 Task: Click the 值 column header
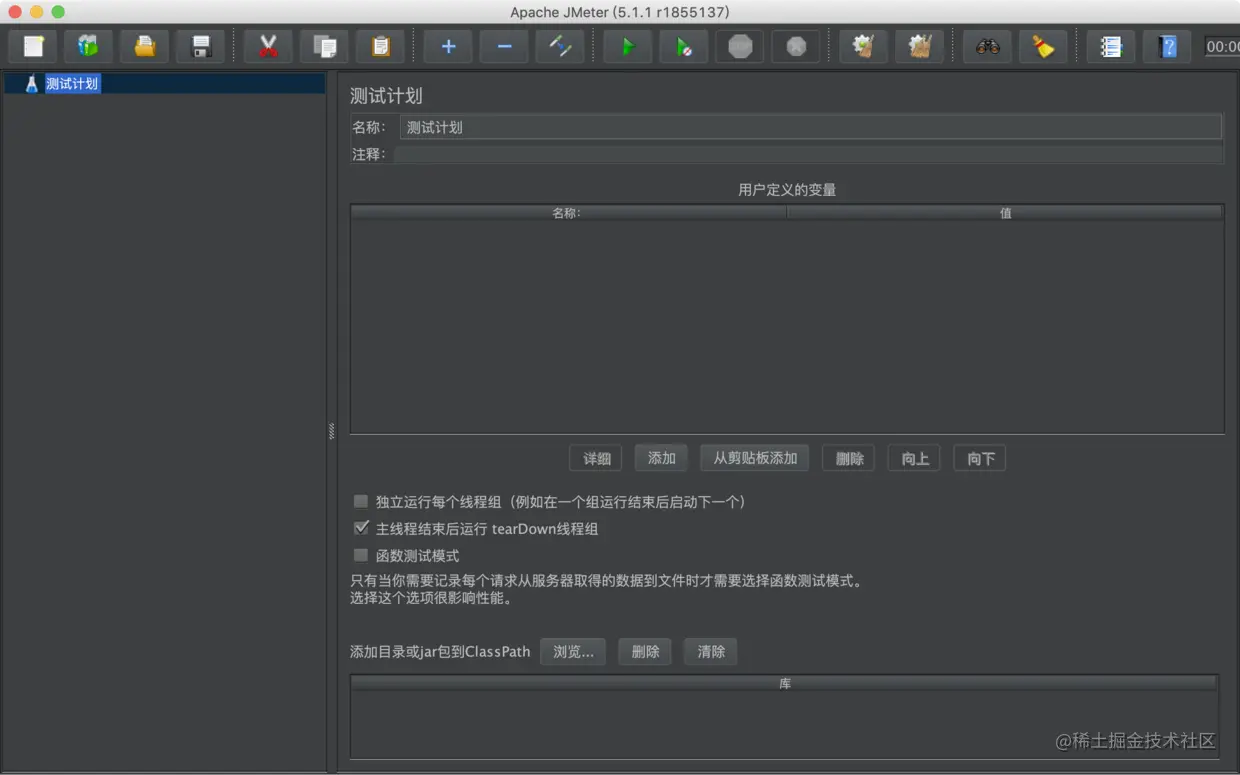click(x=1005, y=213)
